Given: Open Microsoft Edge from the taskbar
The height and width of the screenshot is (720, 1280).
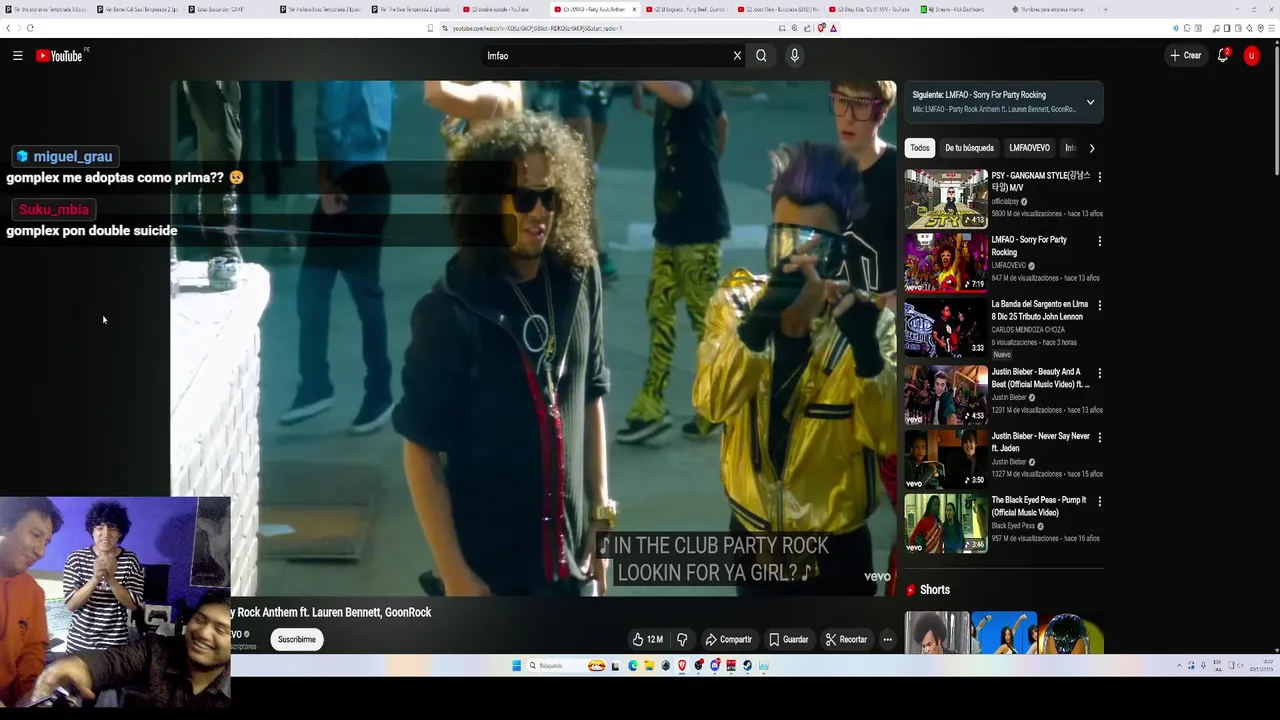Looking at the screenshot, I should pyautogui.click(x=632, y=666).
